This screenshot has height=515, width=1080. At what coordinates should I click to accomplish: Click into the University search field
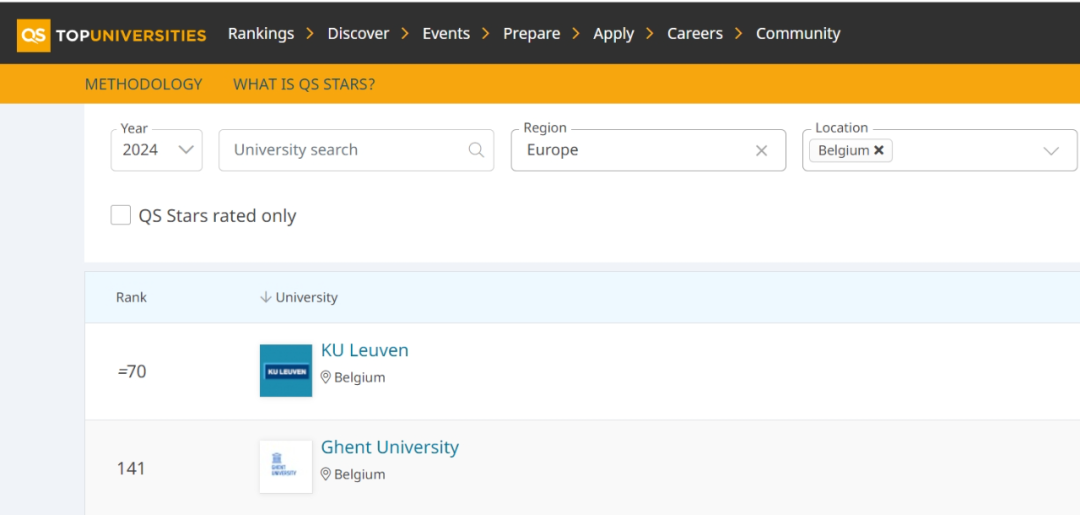356,150
